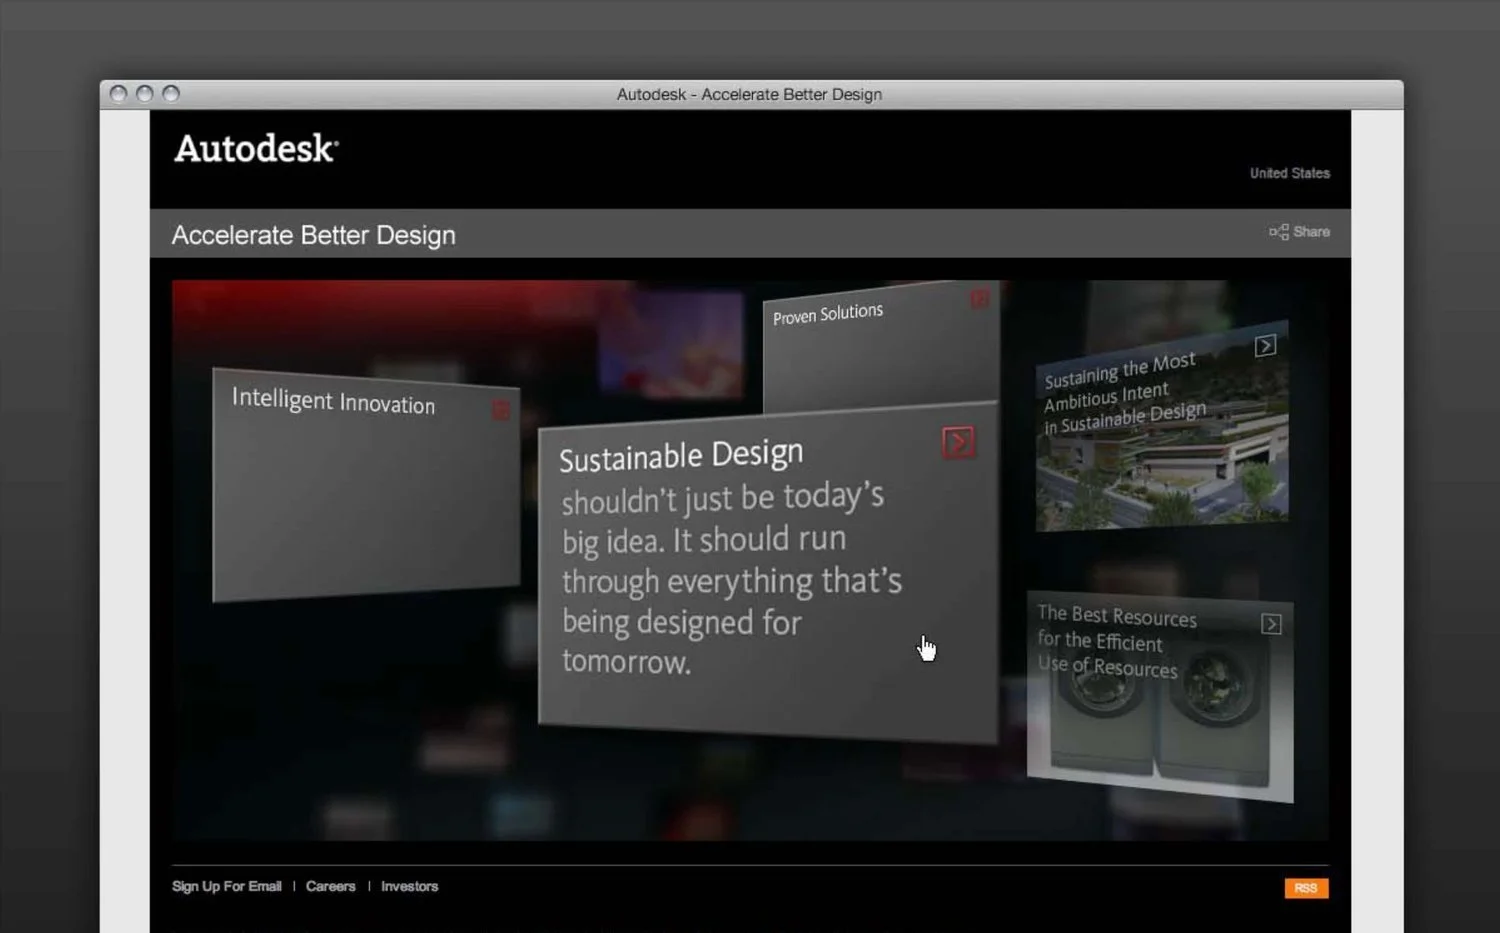The image size is (1500, 933).
Task: Open the Investors link
Action: pos(409,886)
